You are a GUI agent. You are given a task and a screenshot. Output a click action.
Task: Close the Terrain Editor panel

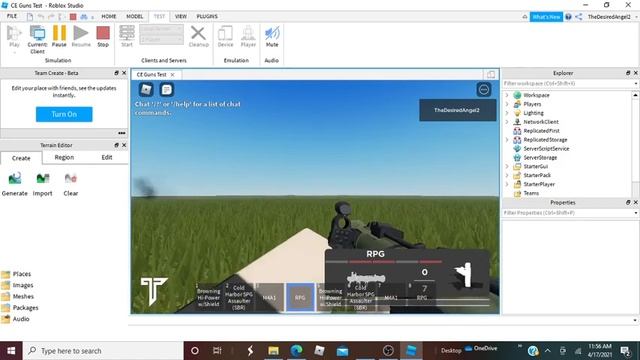click(124, 145)
